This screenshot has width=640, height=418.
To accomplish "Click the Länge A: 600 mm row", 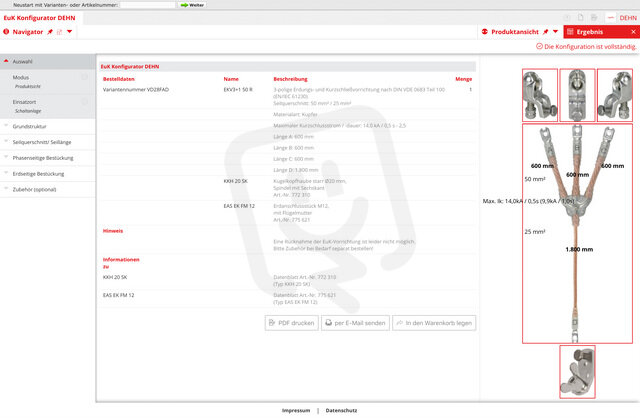I will (x=293, y=137).
